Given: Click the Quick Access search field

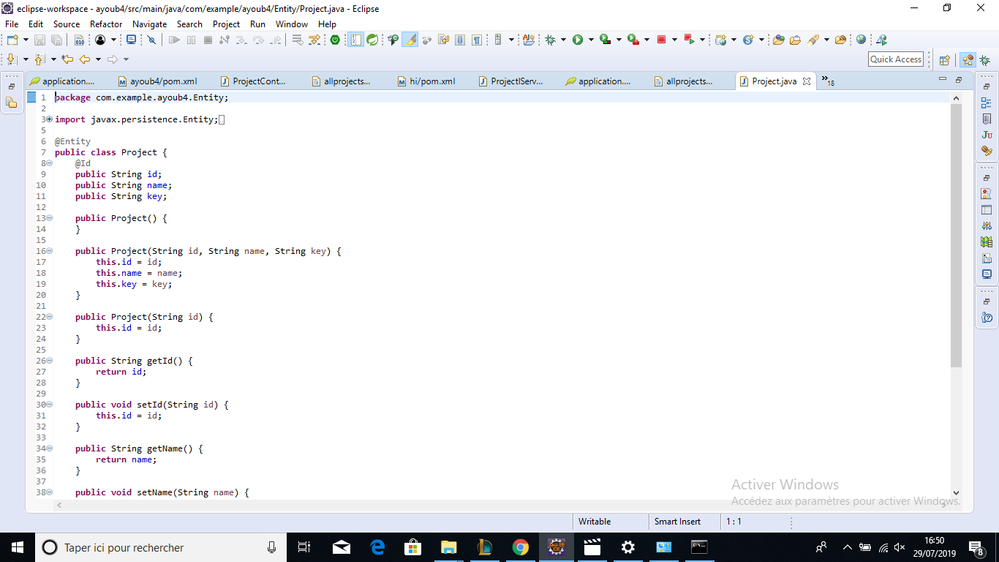Looking at the screenshot, I should pos(896,59).
